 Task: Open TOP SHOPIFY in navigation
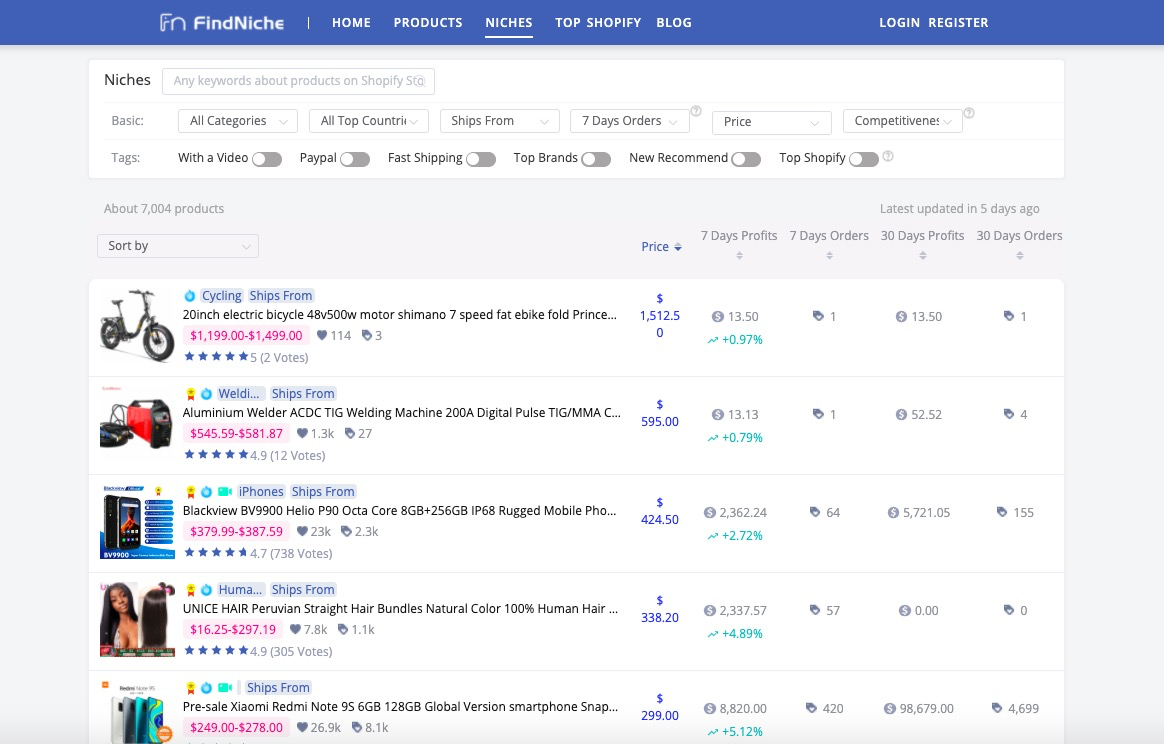[x=598, y=22]
